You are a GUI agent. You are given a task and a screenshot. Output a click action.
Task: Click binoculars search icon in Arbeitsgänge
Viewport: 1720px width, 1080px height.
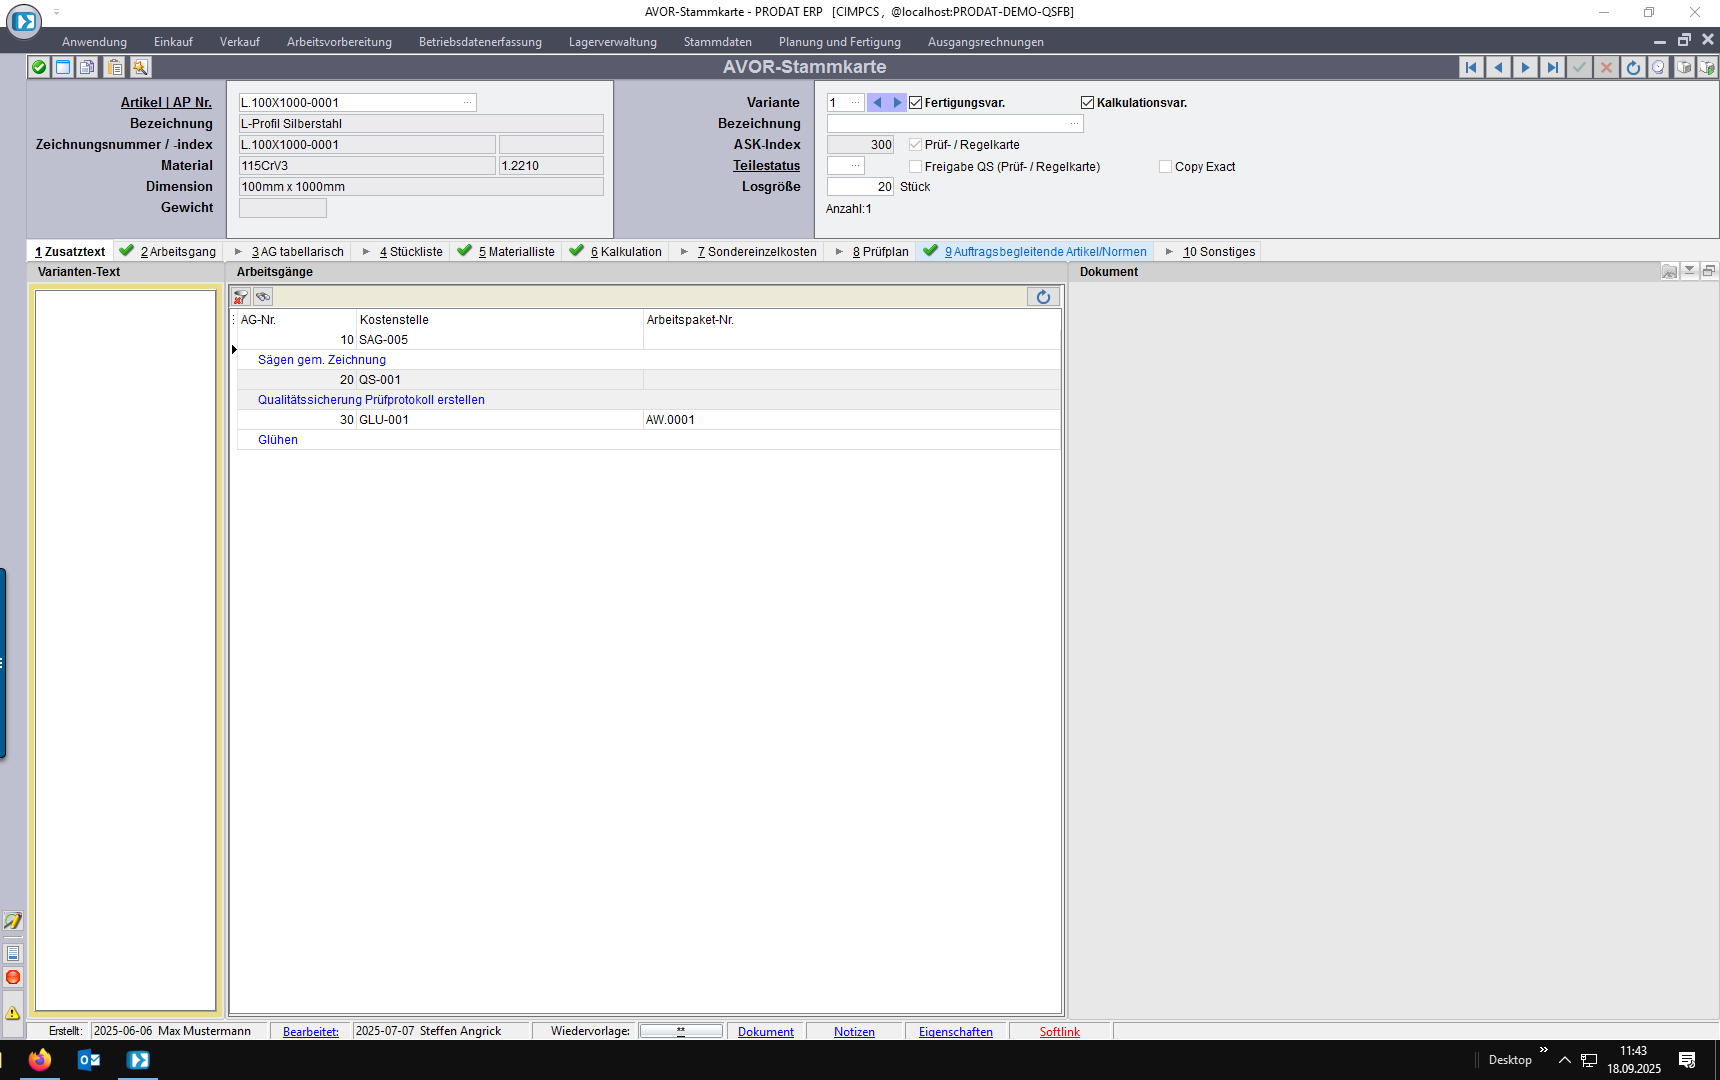263,297
